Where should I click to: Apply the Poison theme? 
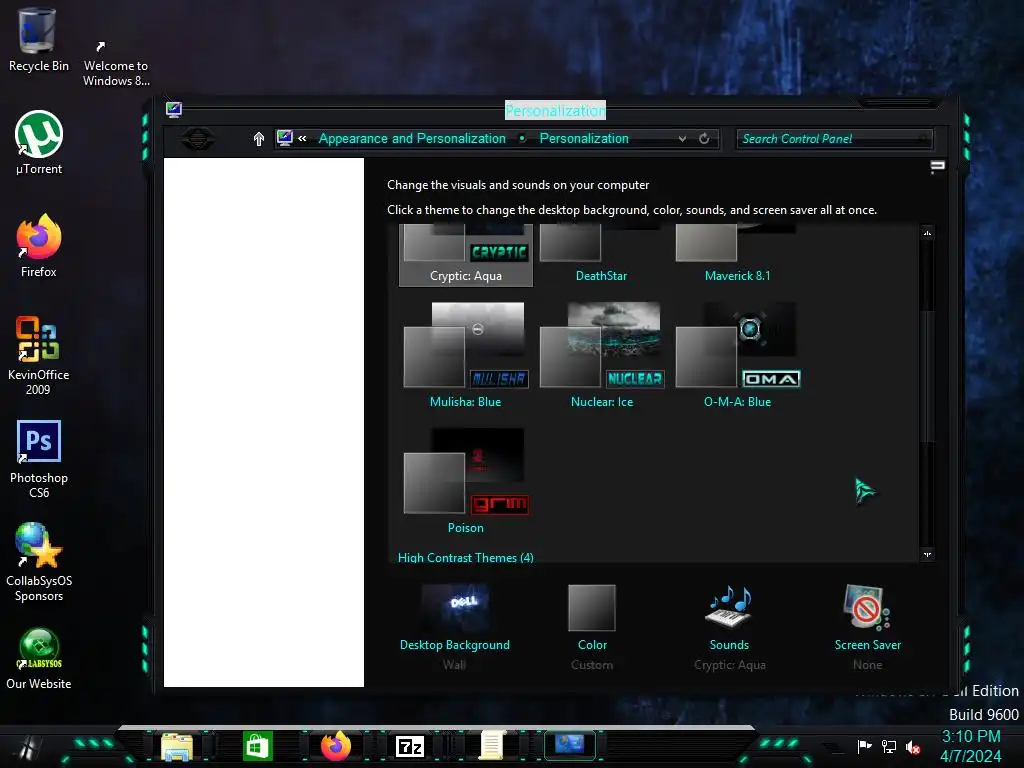466,481
